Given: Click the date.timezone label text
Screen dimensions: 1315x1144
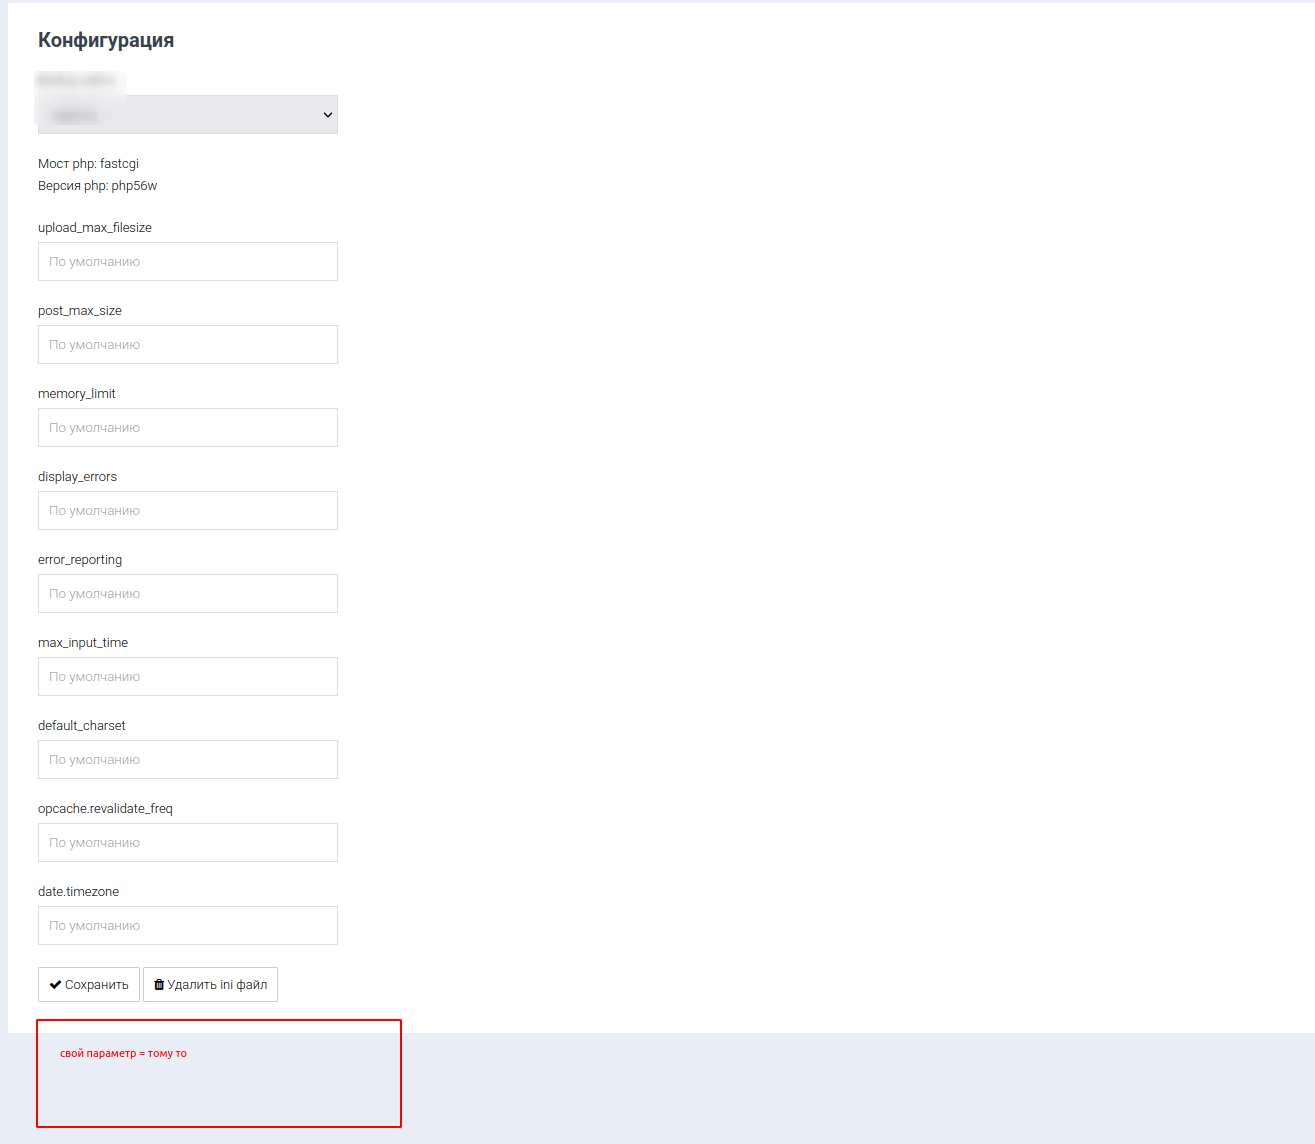Looking at the screenshot, I should [78, 892].
